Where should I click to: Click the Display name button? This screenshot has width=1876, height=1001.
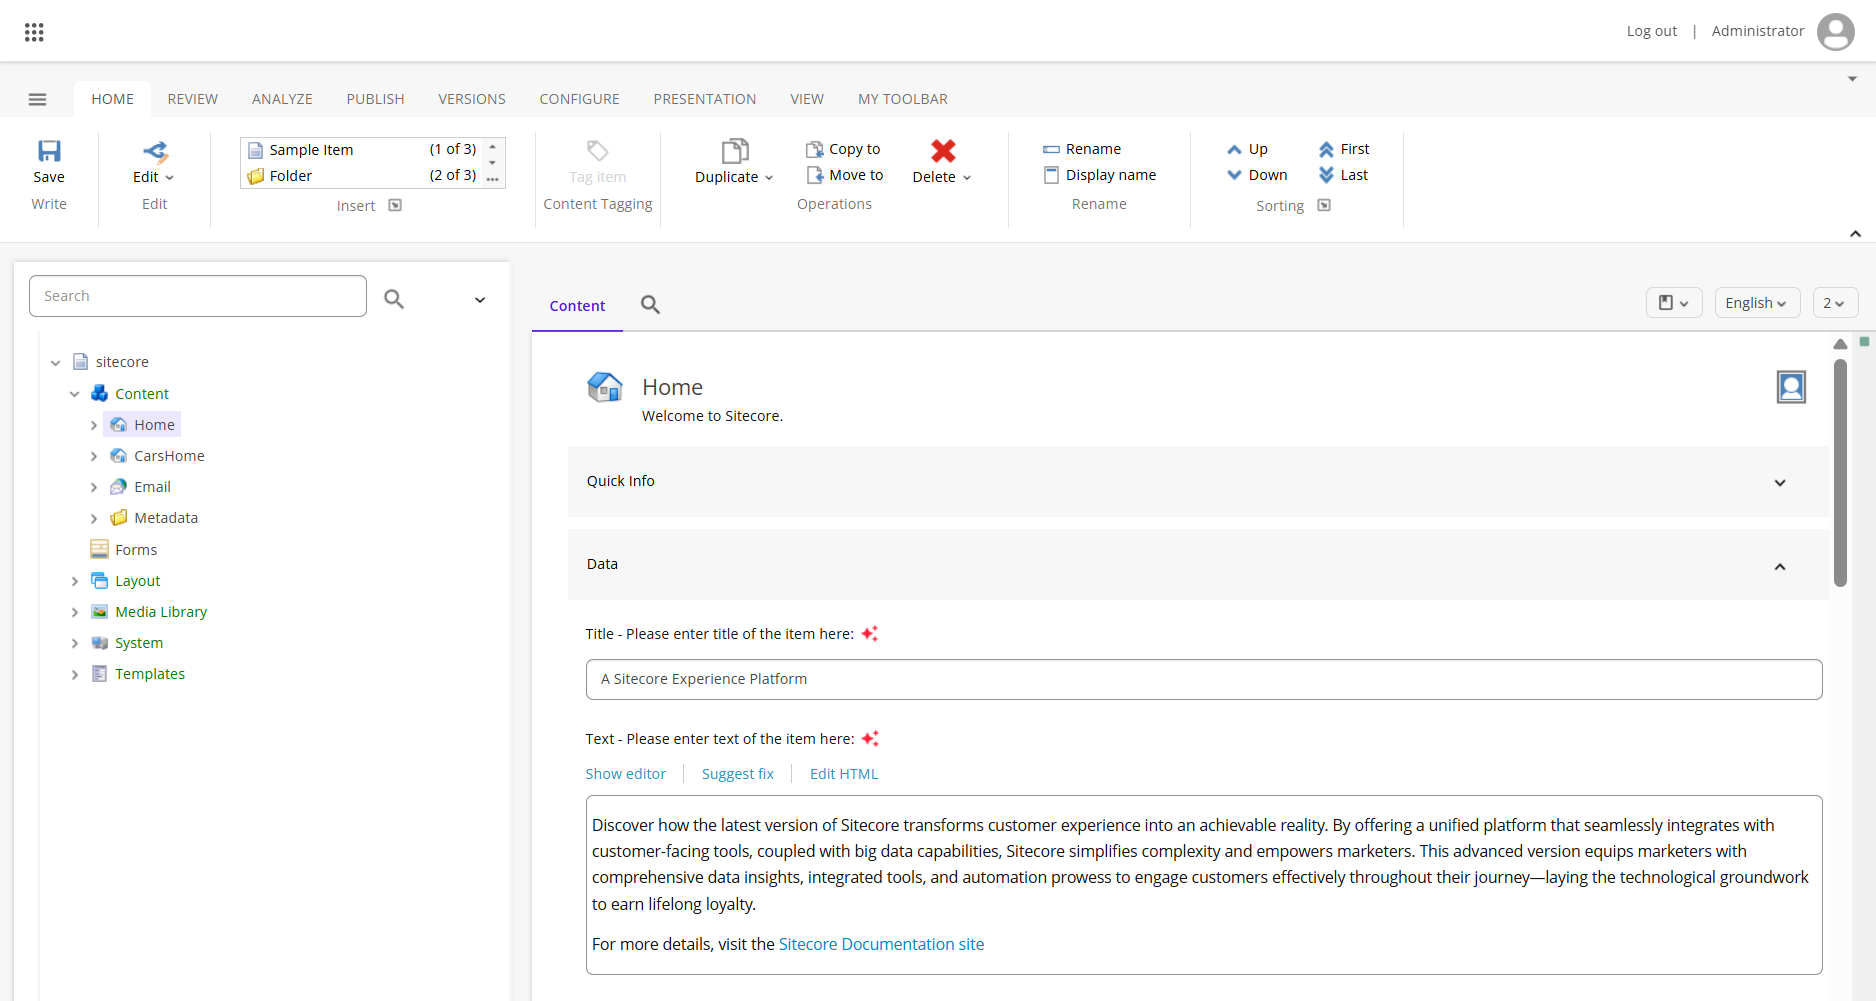pos(1099,175)
